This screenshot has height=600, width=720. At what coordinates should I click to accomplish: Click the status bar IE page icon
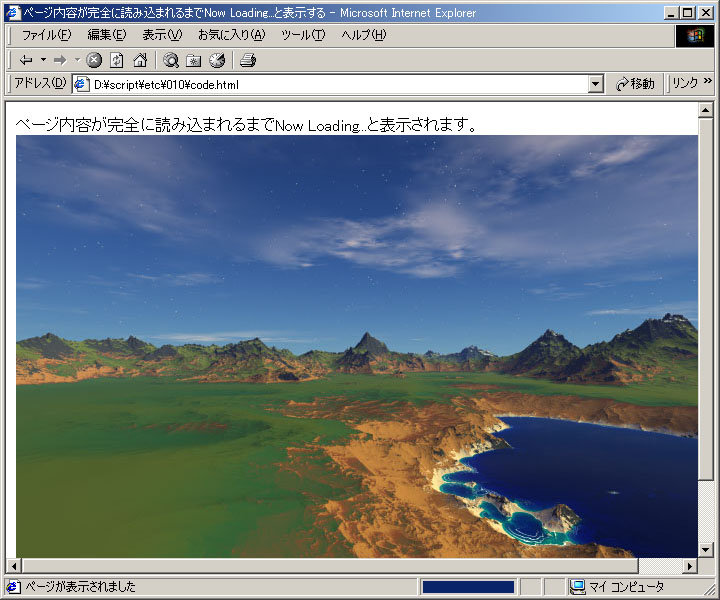(x=13, y=587)
